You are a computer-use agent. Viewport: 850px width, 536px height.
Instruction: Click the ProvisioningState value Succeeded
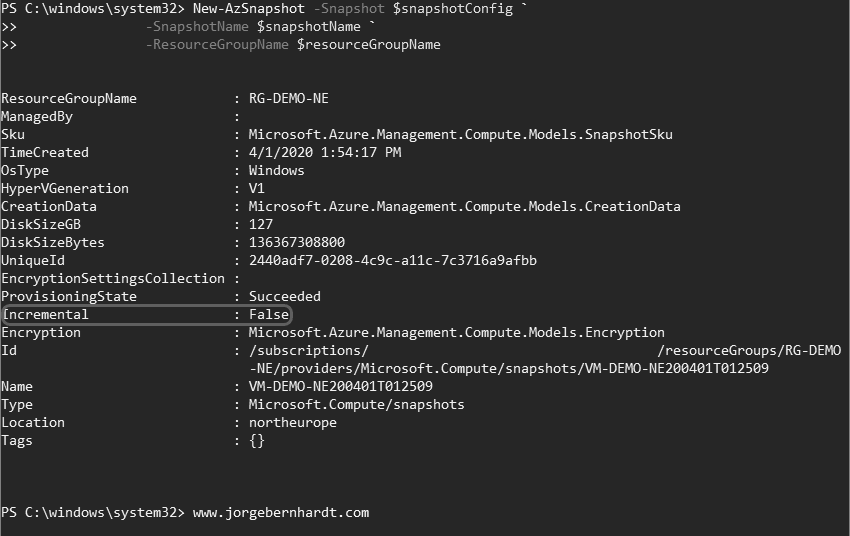point(284,296)
